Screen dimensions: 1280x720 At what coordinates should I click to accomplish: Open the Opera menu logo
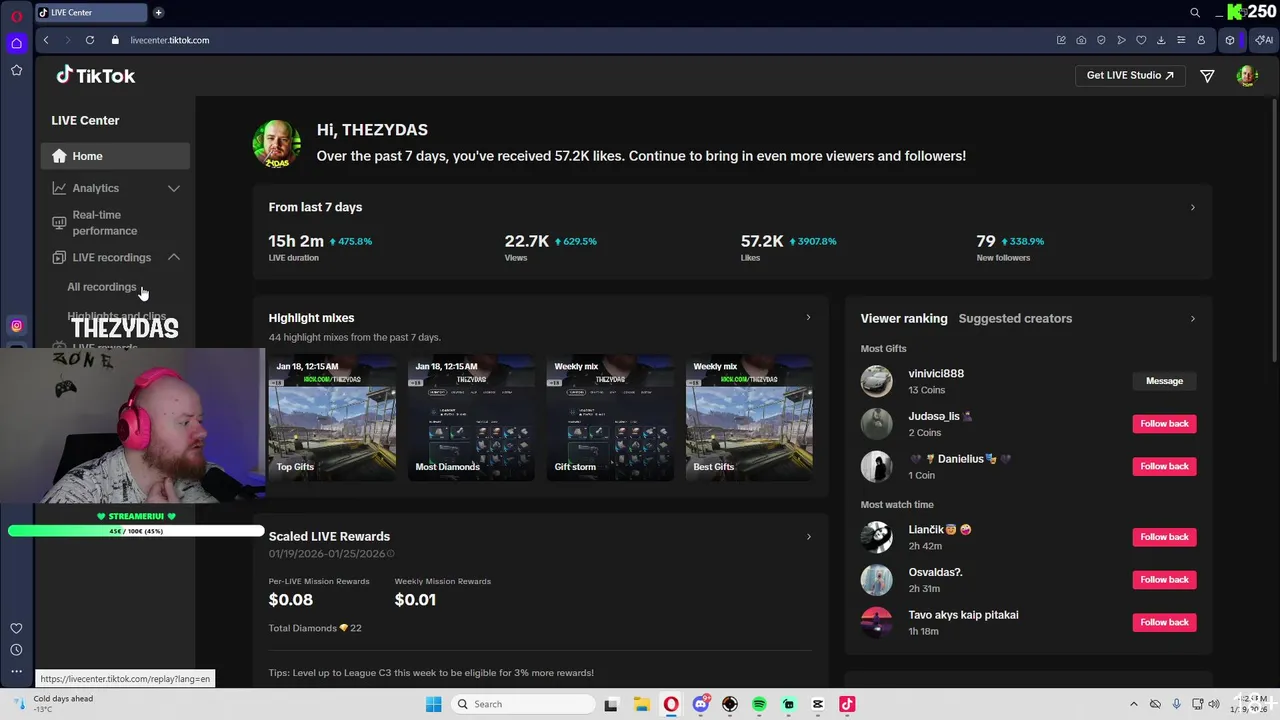click(x=16, y=16)
